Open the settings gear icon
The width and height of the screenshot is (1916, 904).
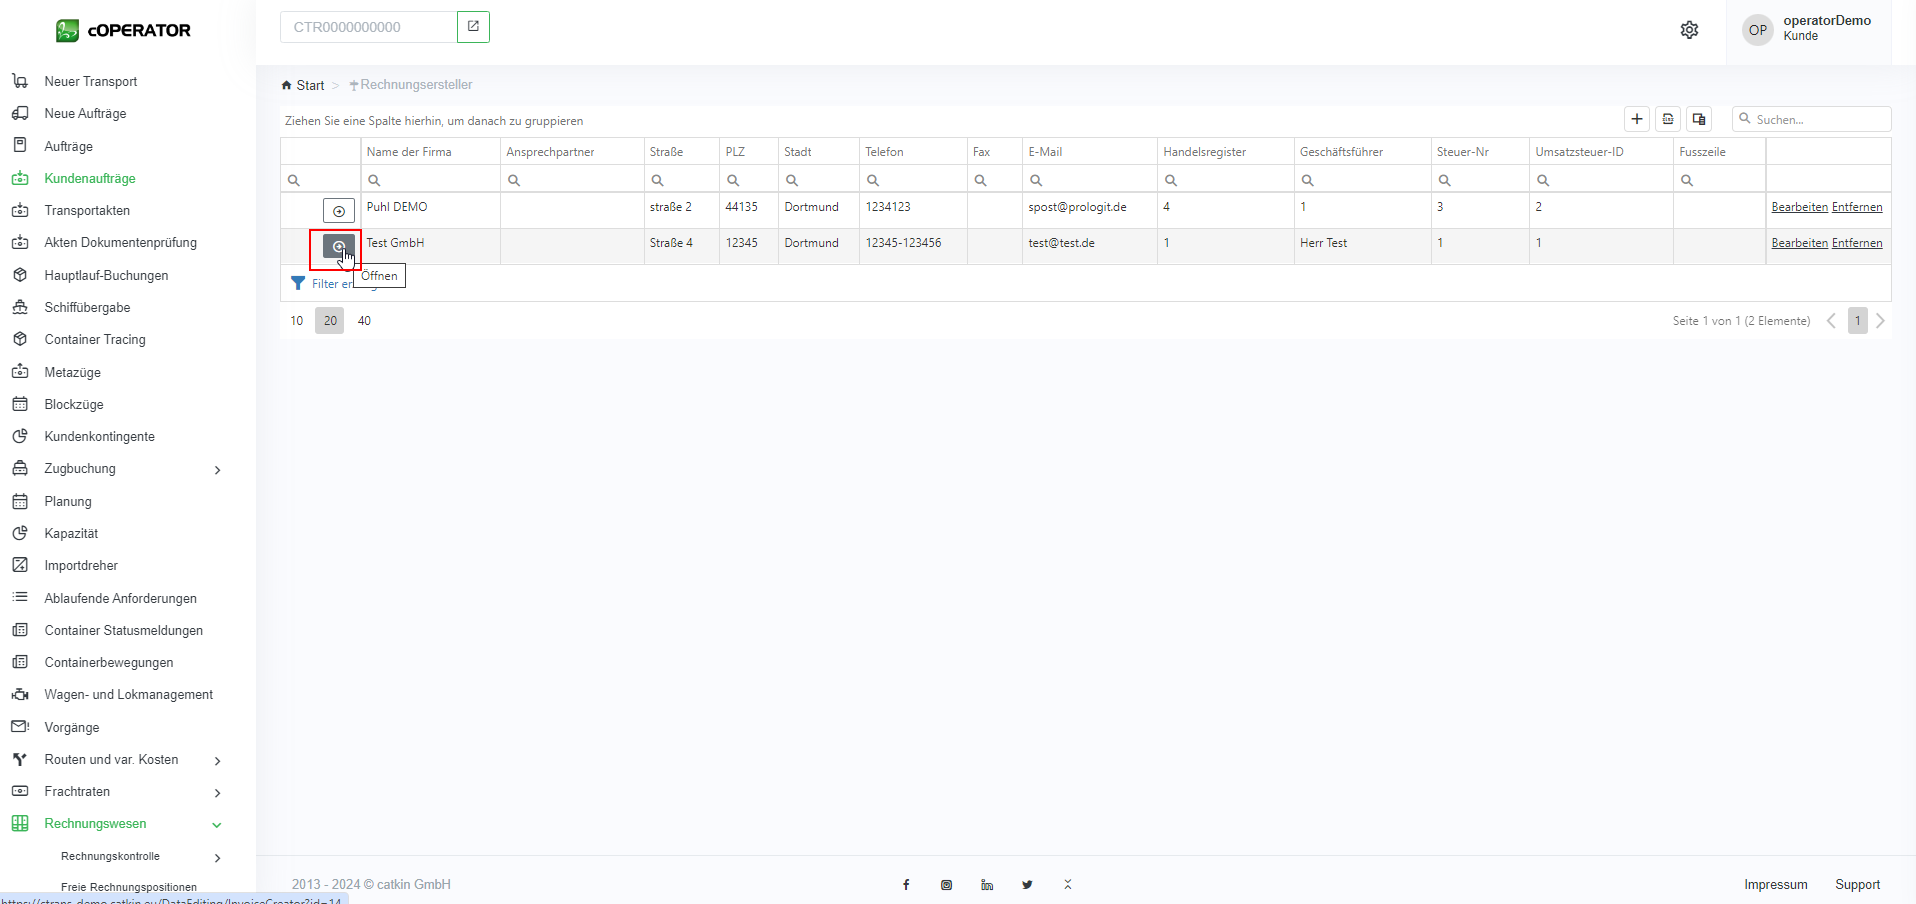coord(1689,30)
